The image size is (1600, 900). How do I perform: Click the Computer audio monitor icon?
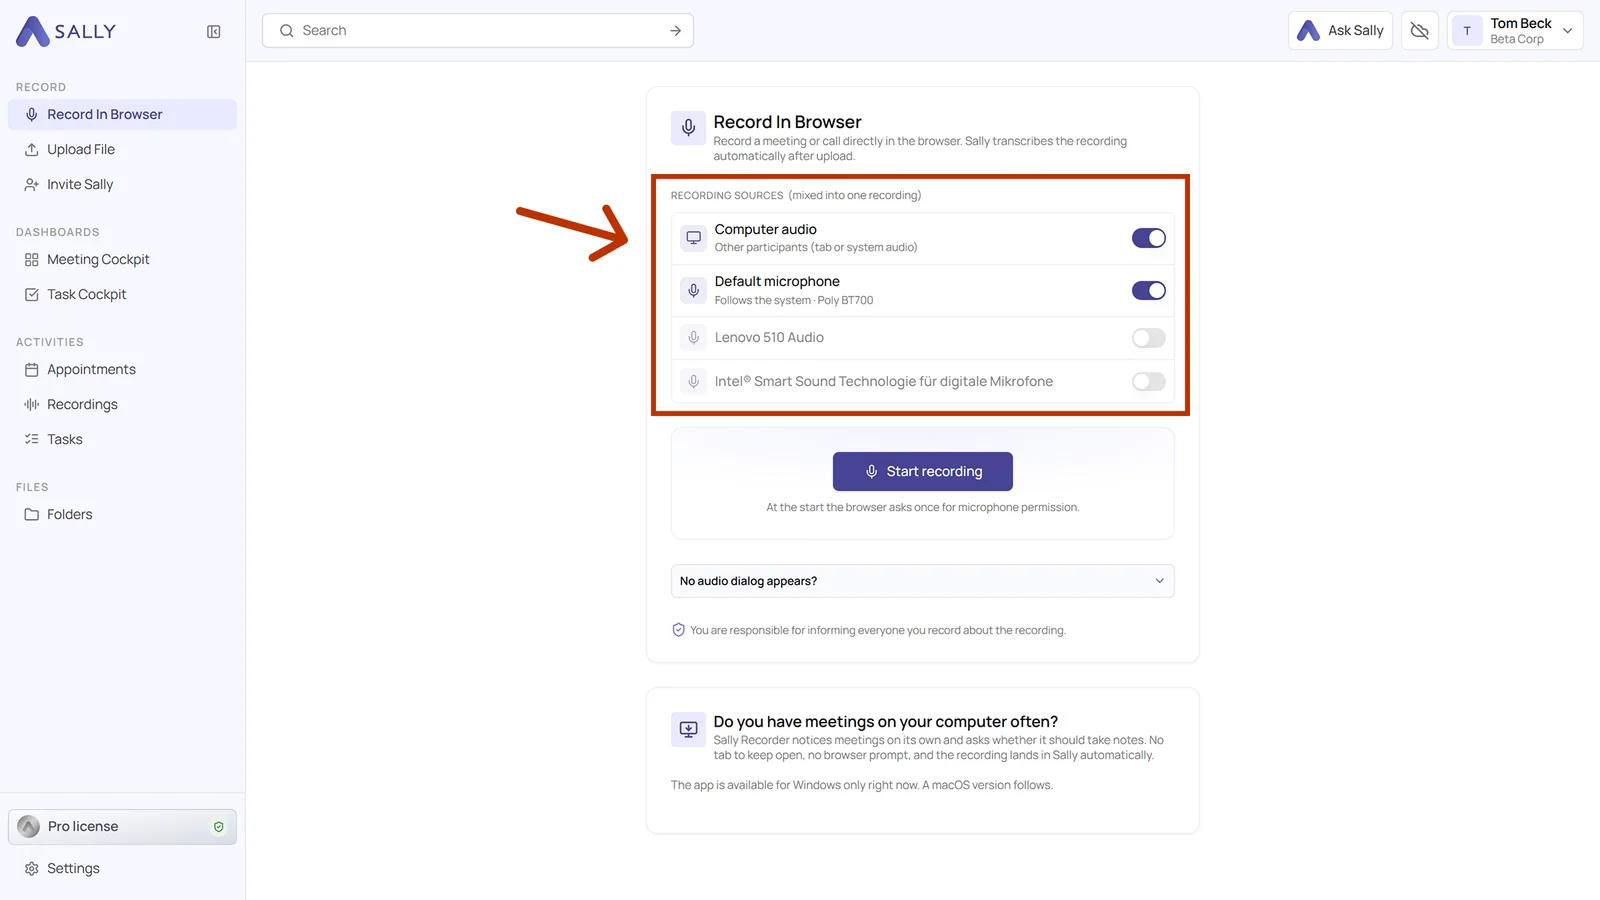tap(693, 238)
